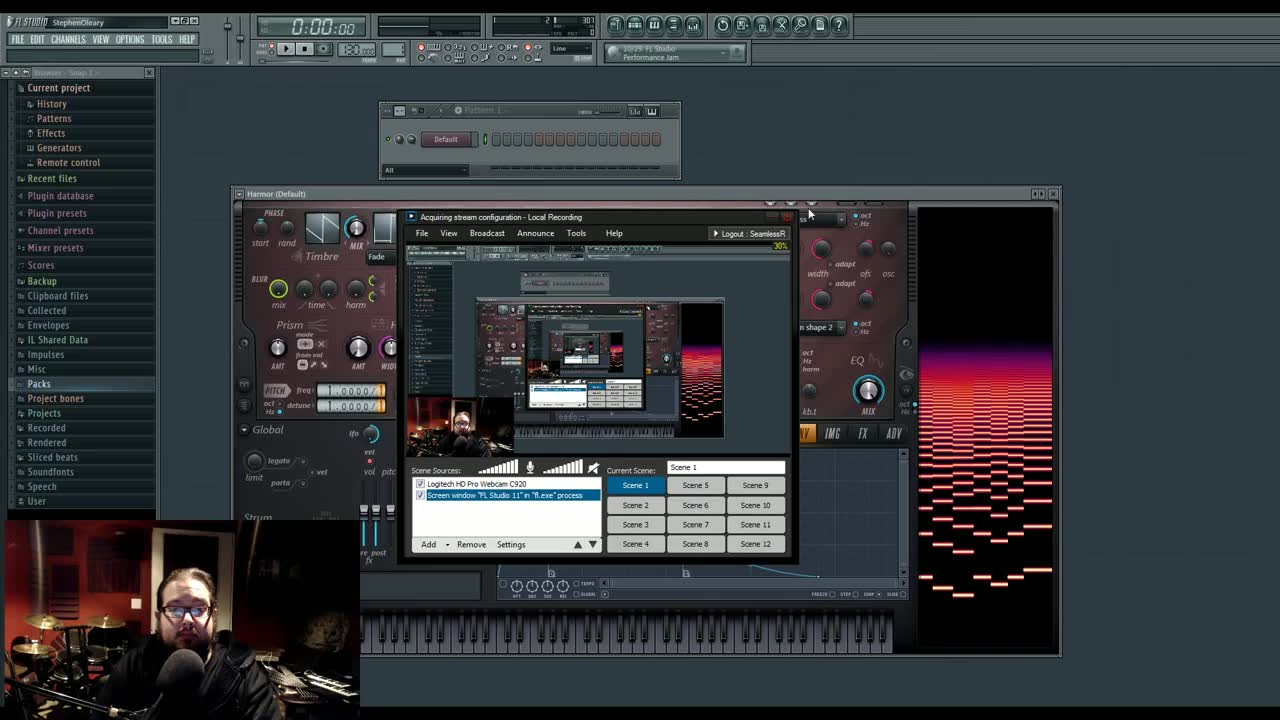Adjust the speaker volume level bars
The height and width of the screenshot is (720, 1280).
coord(563,467)
